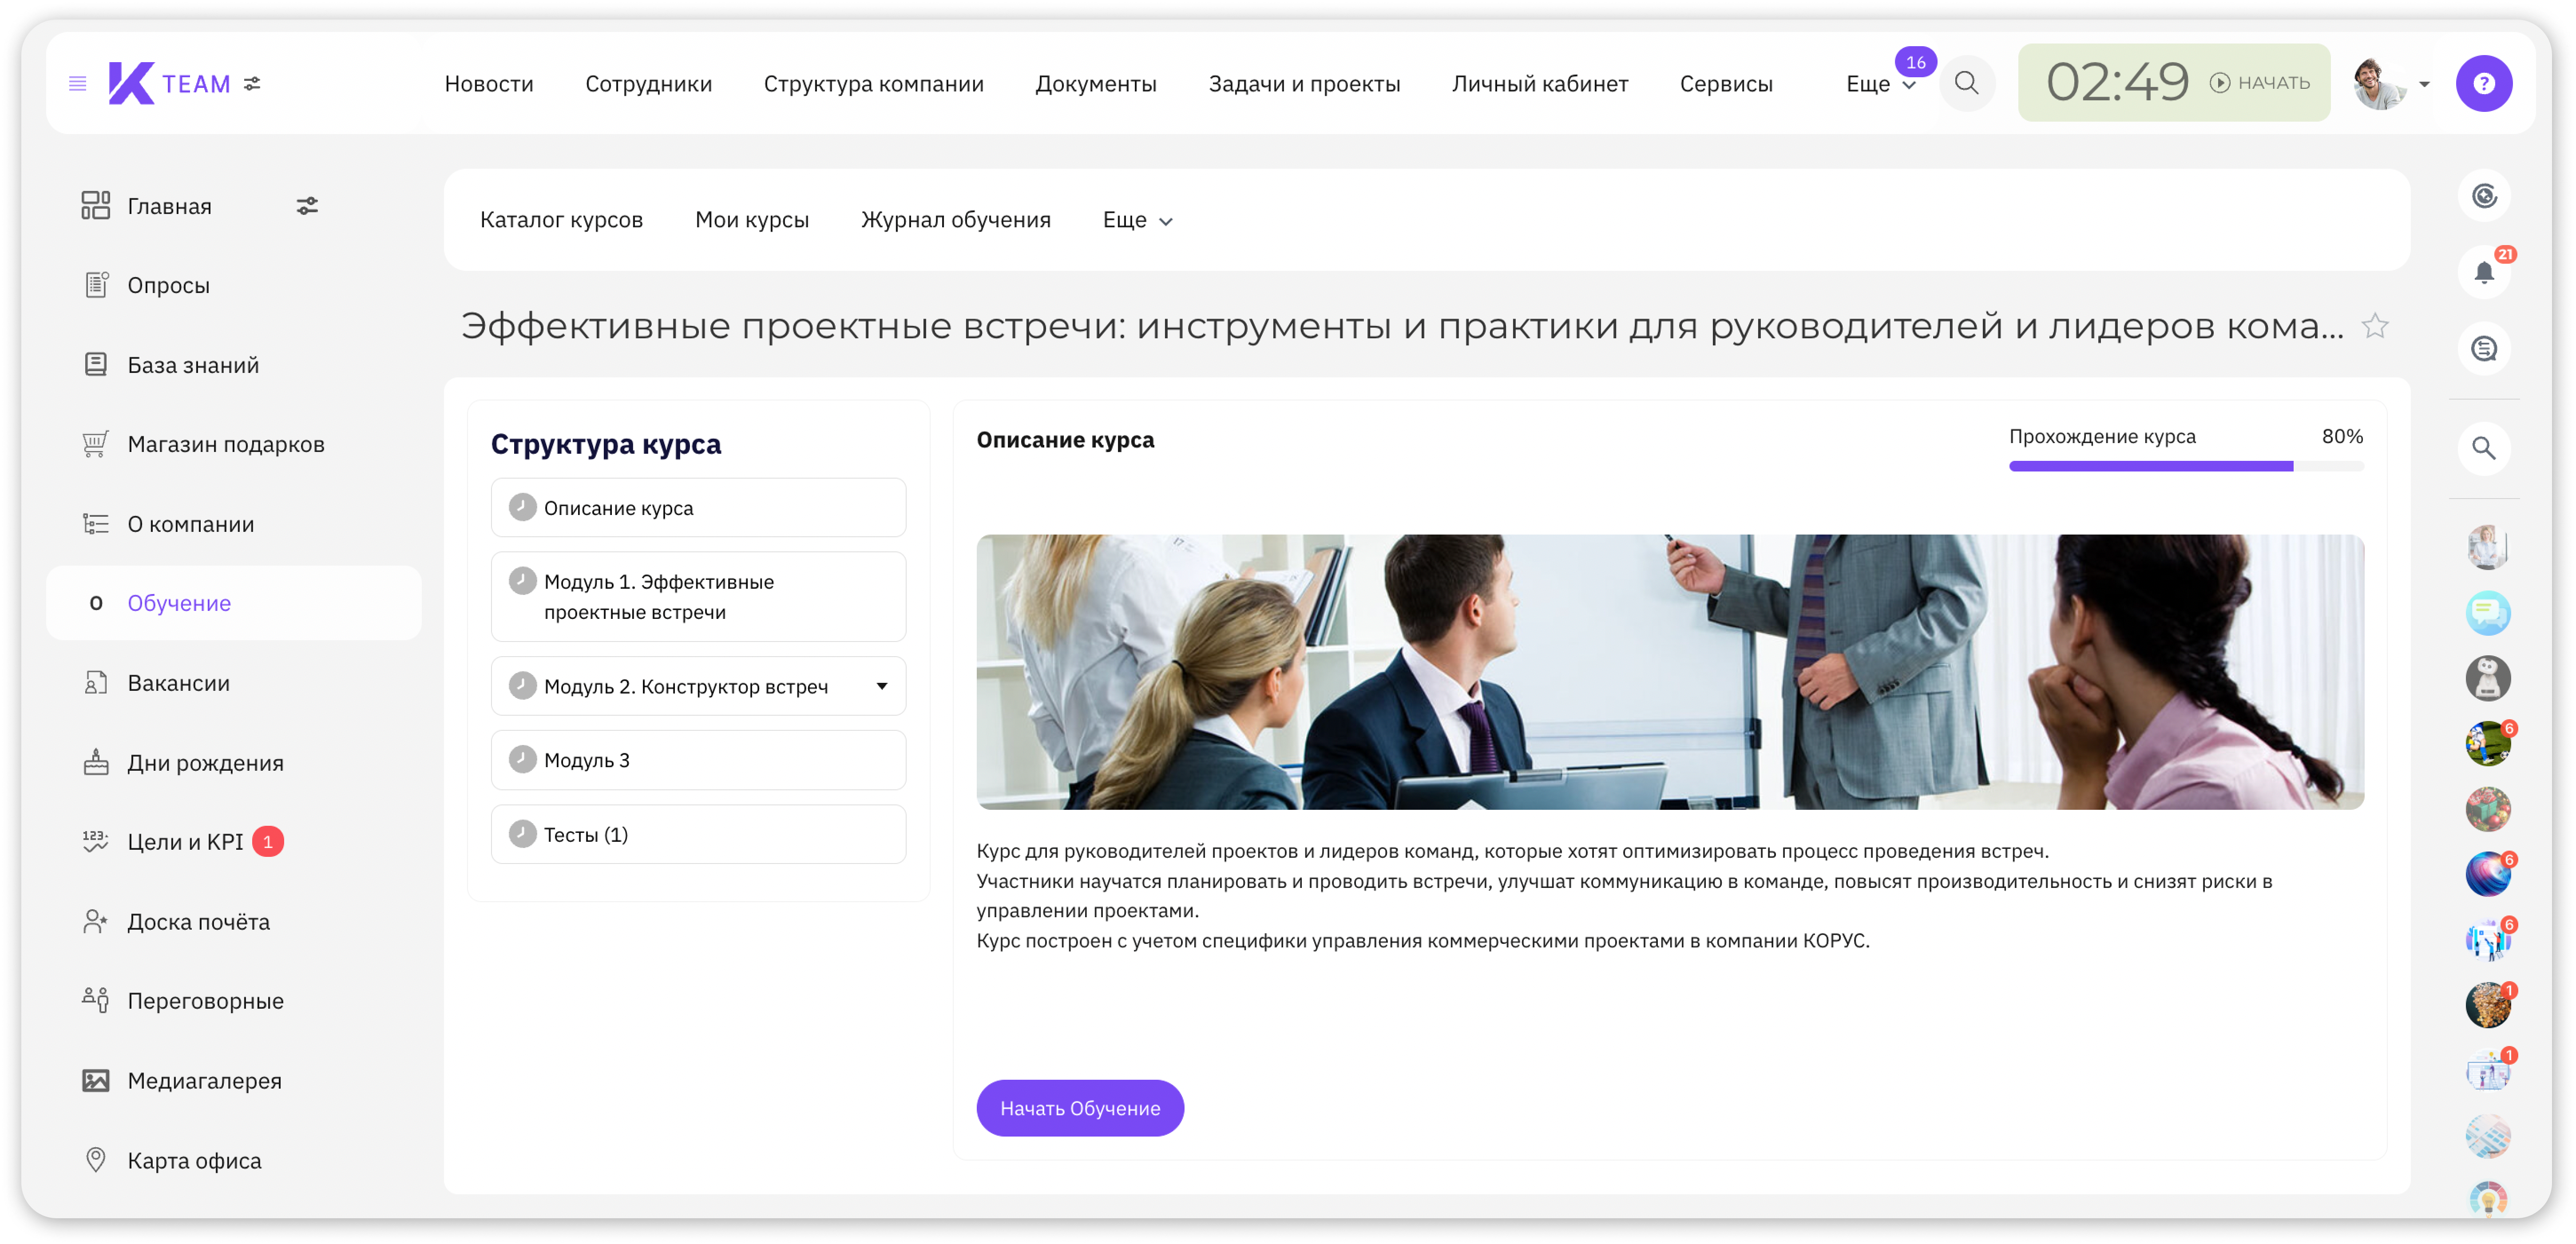
Task: Open notifications bell with 21 badge
Action: 2484,272
